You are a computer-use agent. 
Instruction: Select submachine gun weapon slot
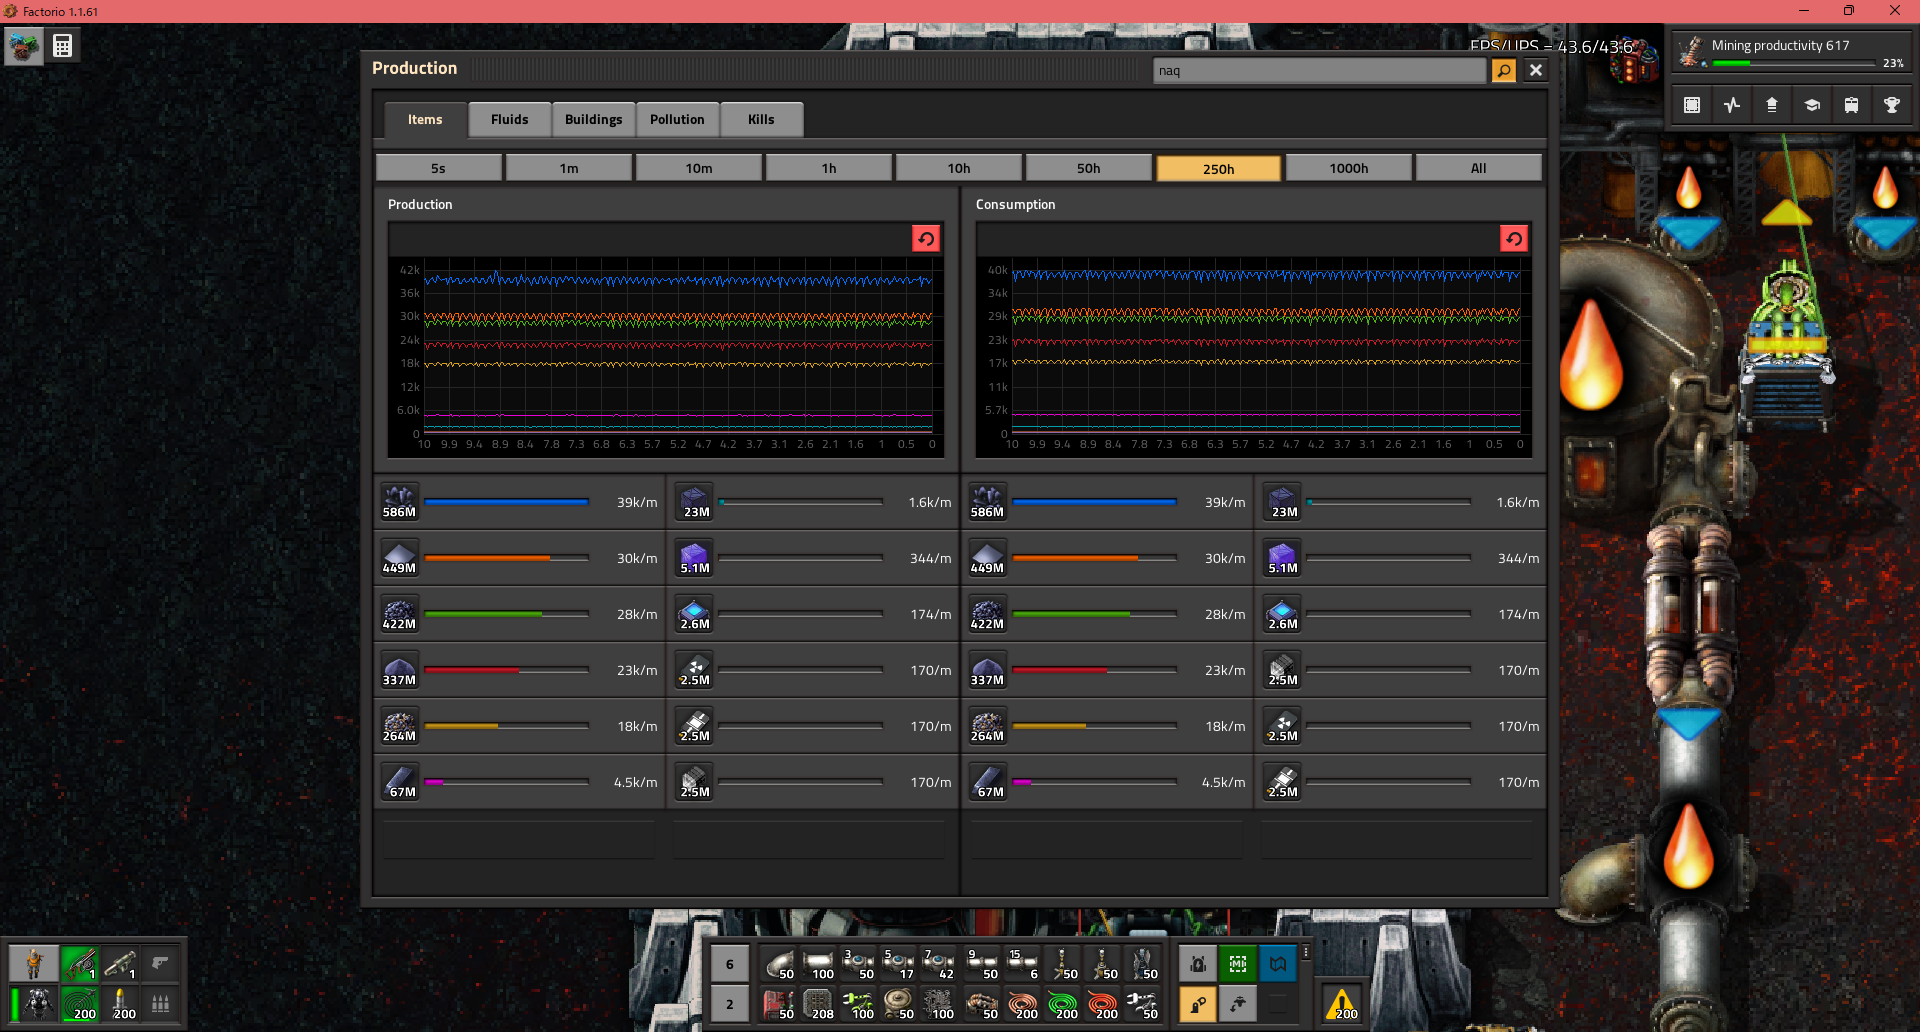pos(80,964)
